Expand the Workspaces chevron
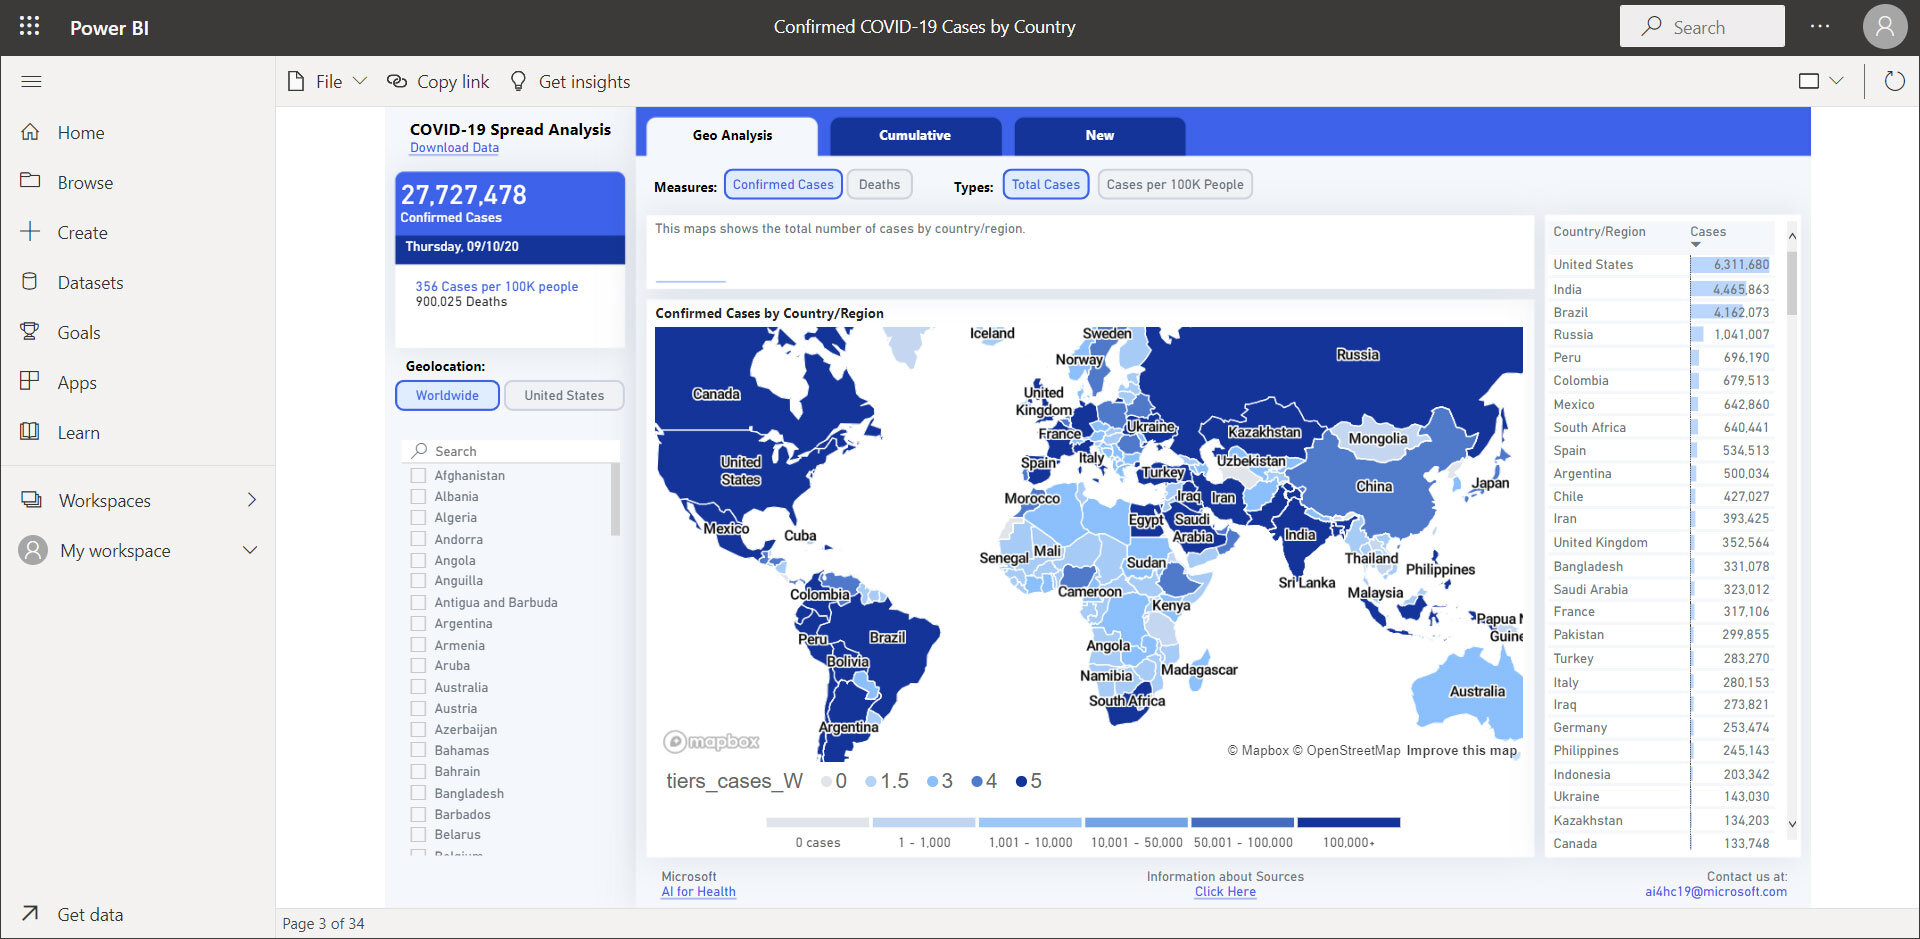Image resolution: width=1920 pixels, height=939 pixels. coord(252,500)
